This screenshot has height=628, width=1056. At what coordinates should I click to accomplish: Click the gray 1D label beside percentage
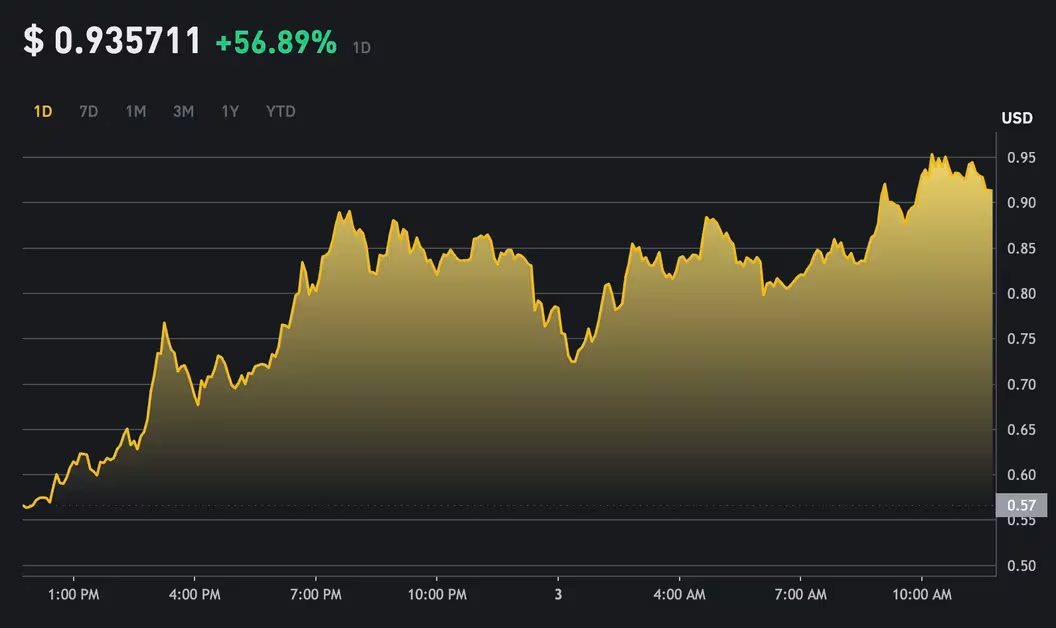click(x=362, y=47)
